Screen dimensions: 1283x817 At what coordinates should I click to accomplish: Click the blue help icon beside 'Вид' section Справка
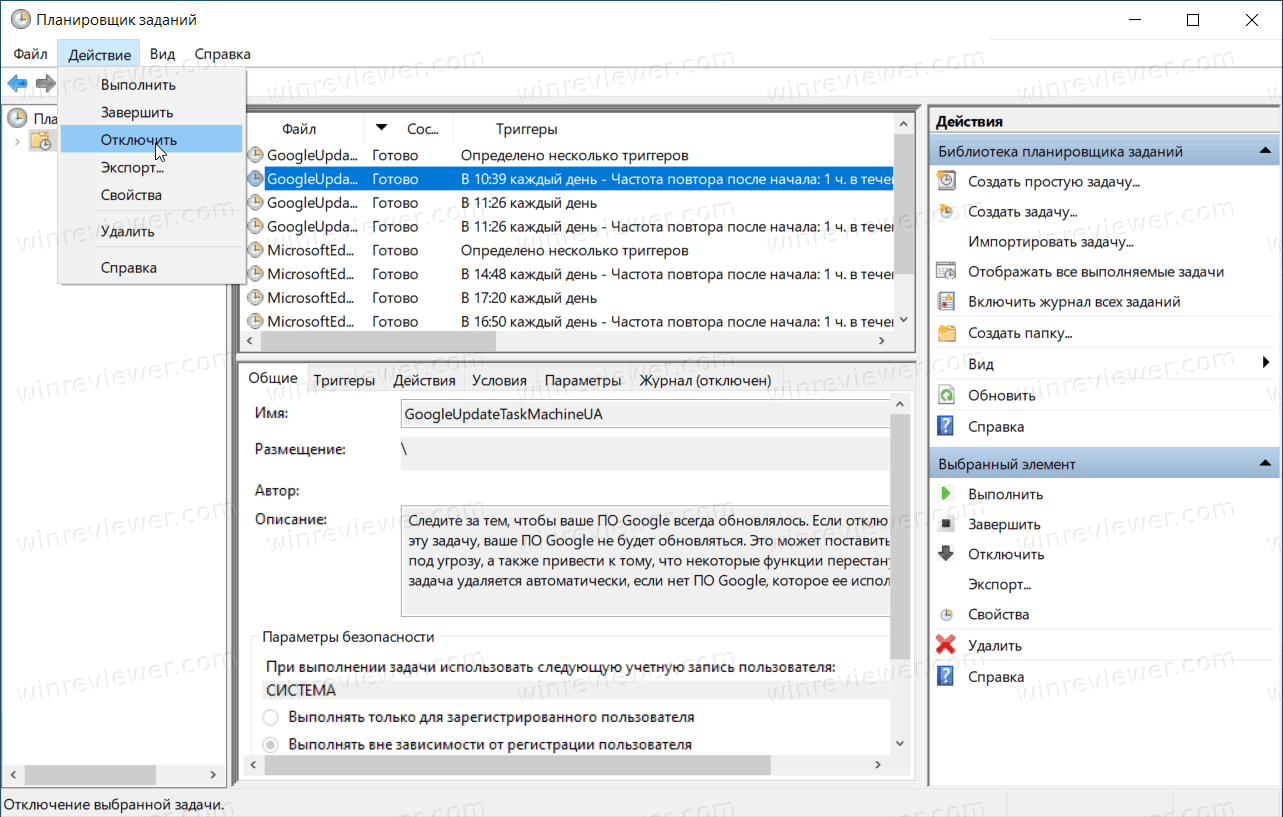point(946,426)
